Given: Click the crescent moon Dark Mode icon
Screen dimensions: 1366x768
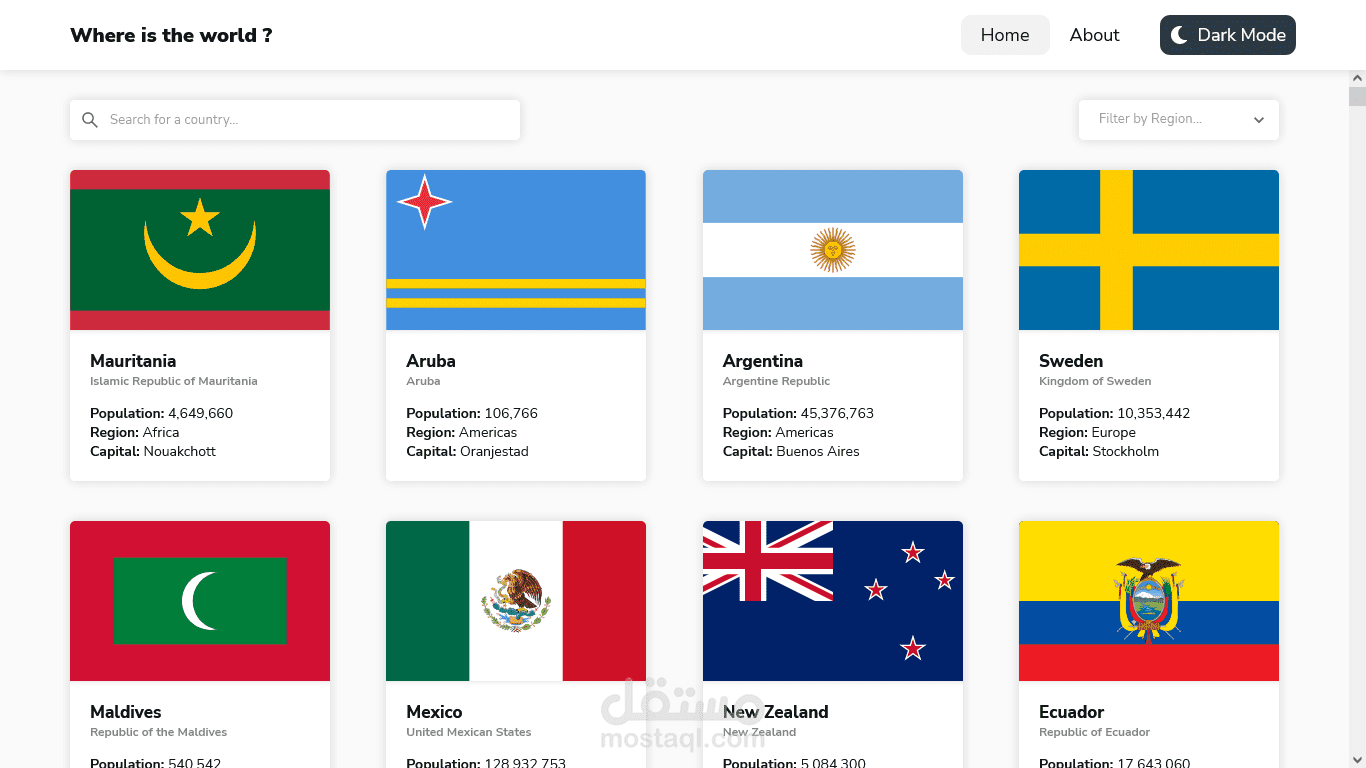Looking at the screenshot, I should [1178, 34].
